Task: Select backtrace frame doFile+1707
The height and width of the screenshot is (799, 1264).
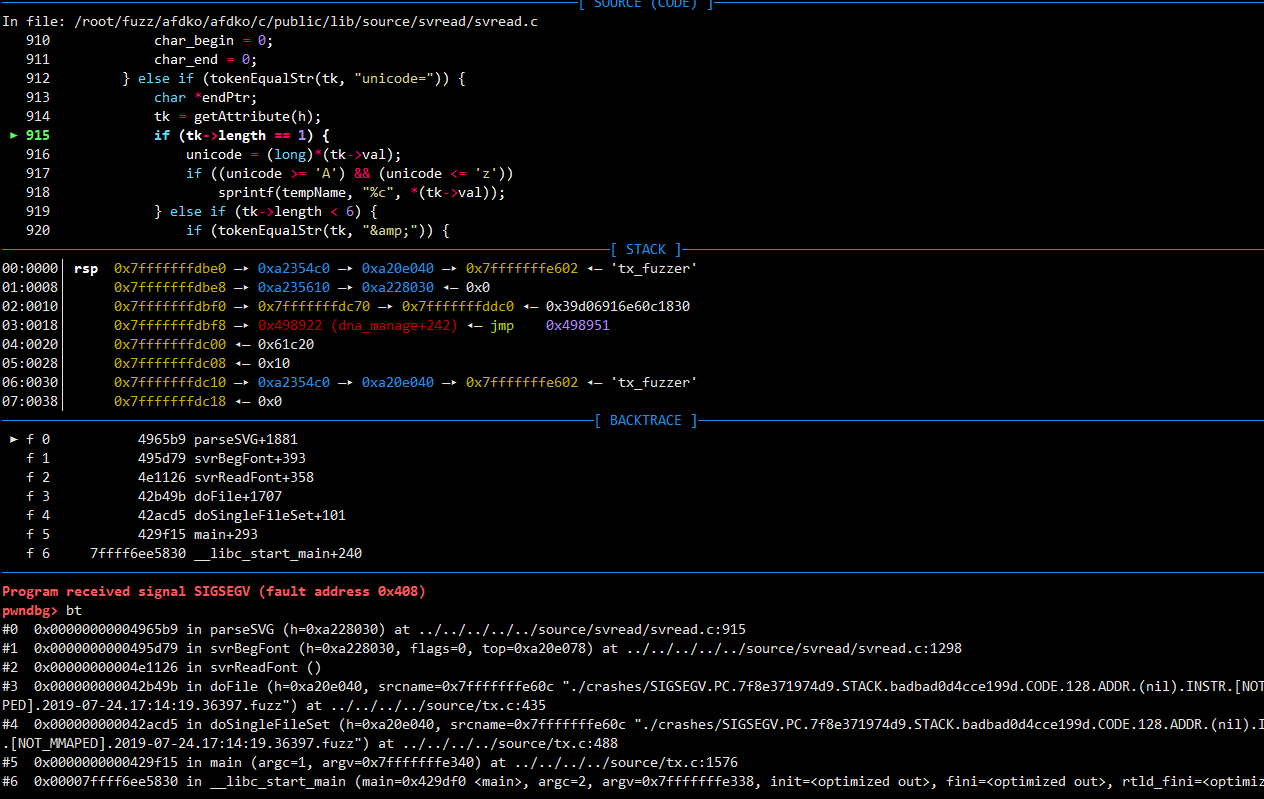Action: (x=238, y=496)
